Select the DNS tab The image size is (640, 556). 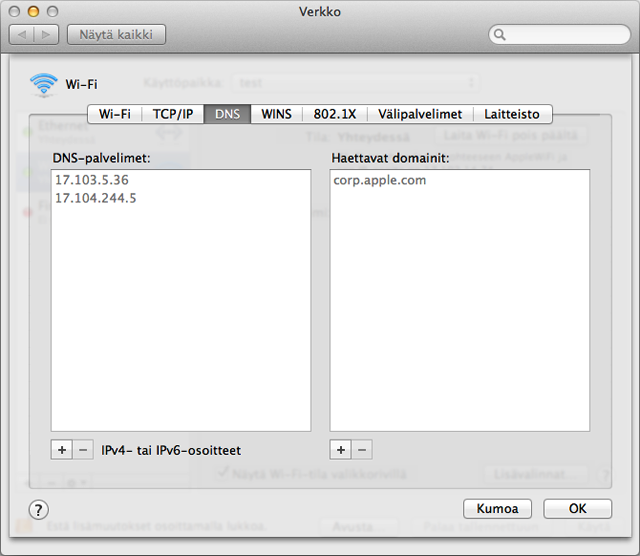point(227,114)
